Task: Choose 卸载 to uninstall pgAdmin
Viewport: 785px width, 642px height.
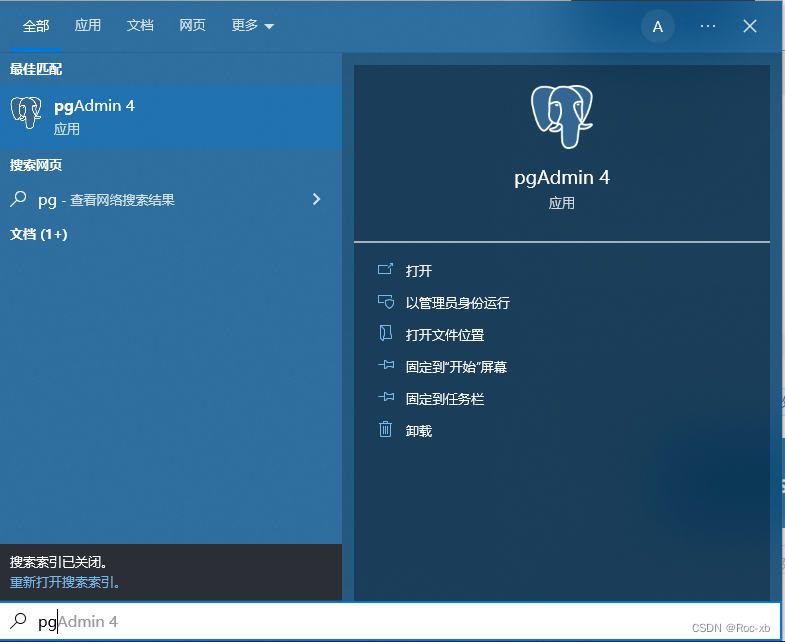Action: pyautogui.click(x=419, y=431)
